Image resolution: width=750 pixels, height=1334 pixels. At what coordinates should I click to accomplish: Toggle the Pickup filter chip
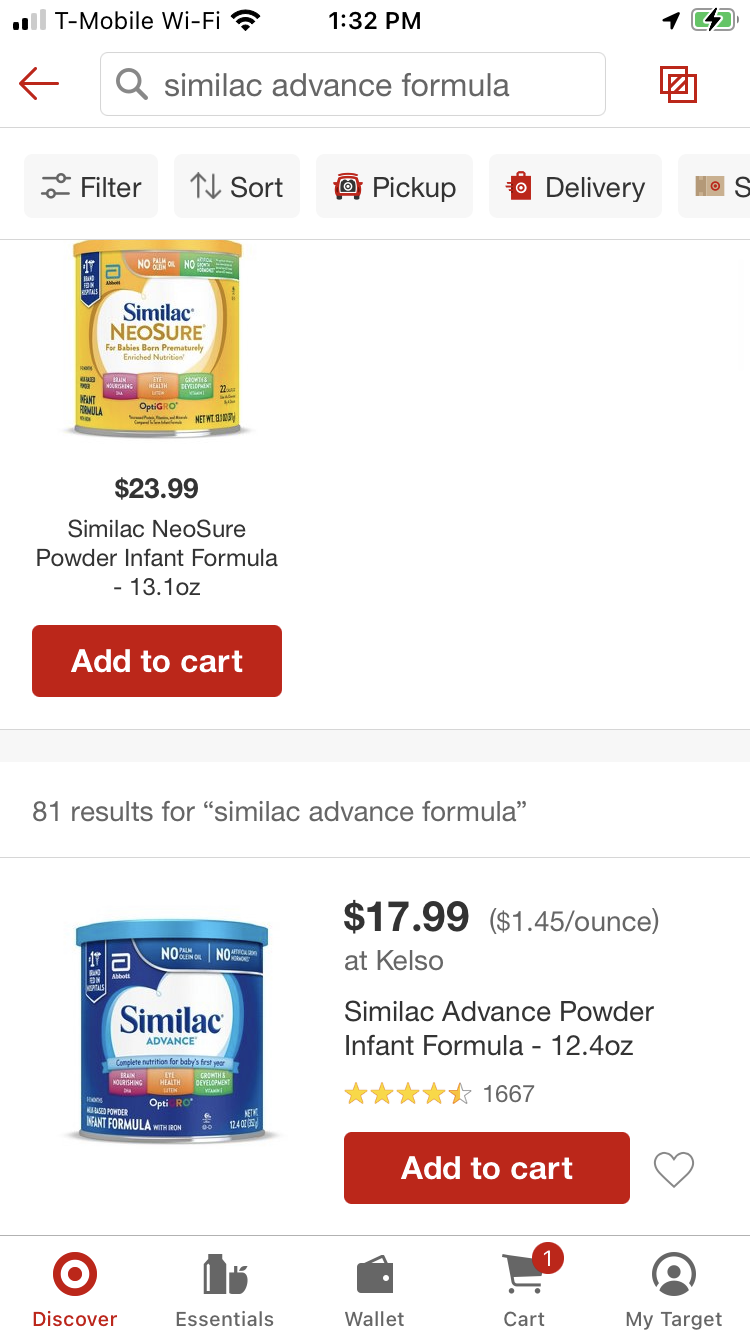pos(394,187)
